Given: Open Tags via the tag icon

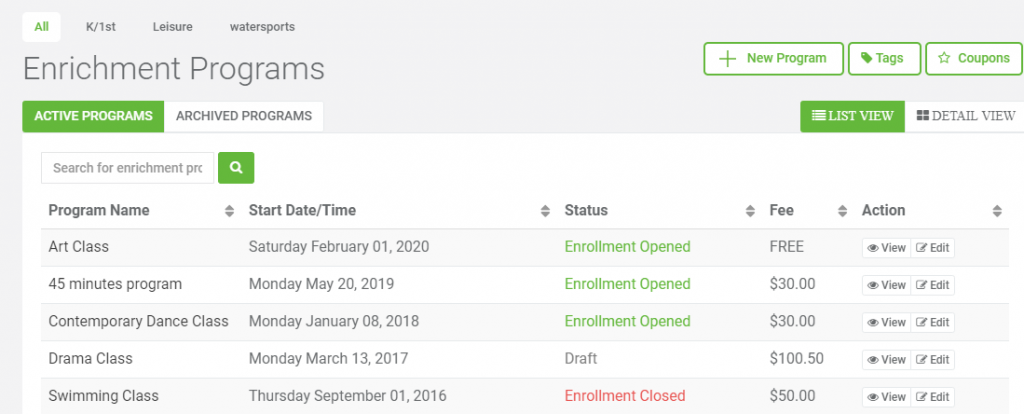Looking at the screenshot, I should click(x=867, y=58).
